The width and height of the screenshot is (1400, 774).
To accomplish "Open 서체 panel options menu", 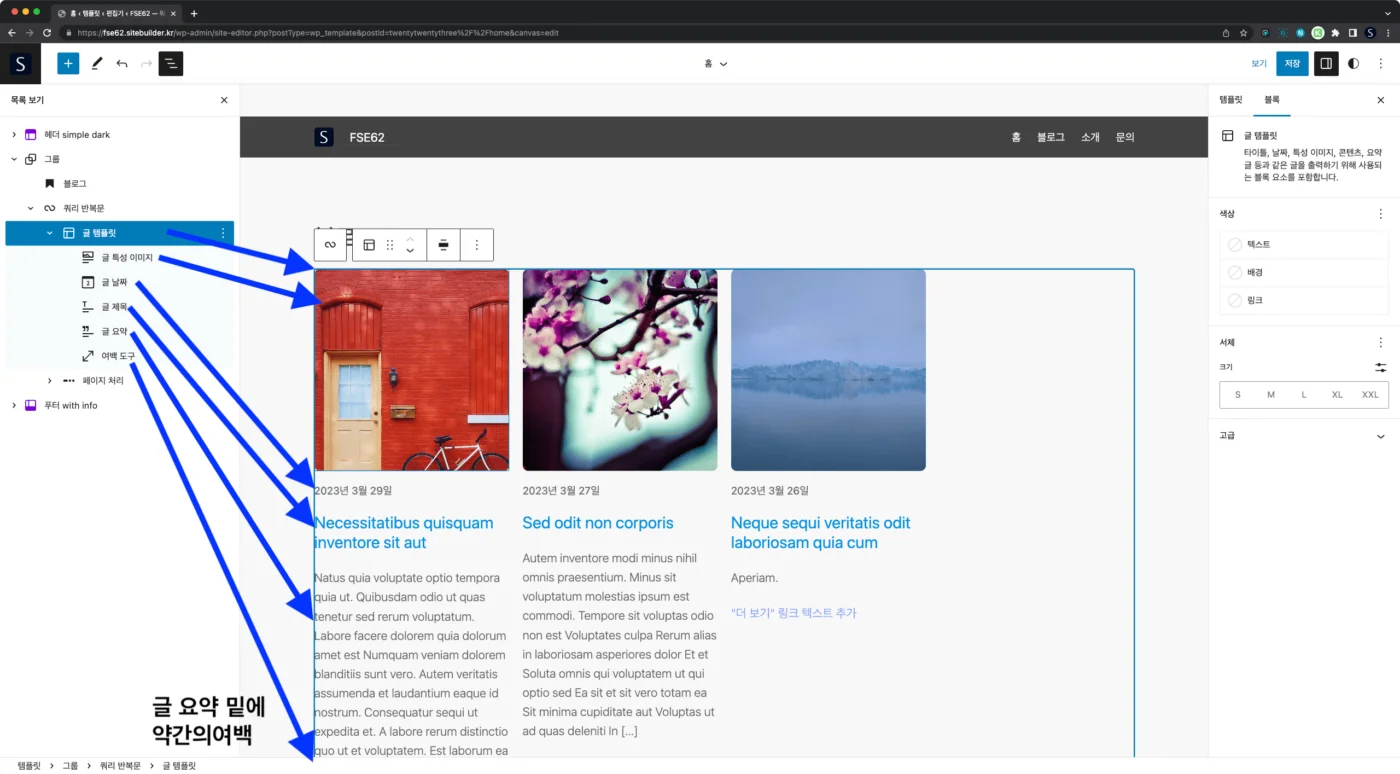I will point(1381,342).
